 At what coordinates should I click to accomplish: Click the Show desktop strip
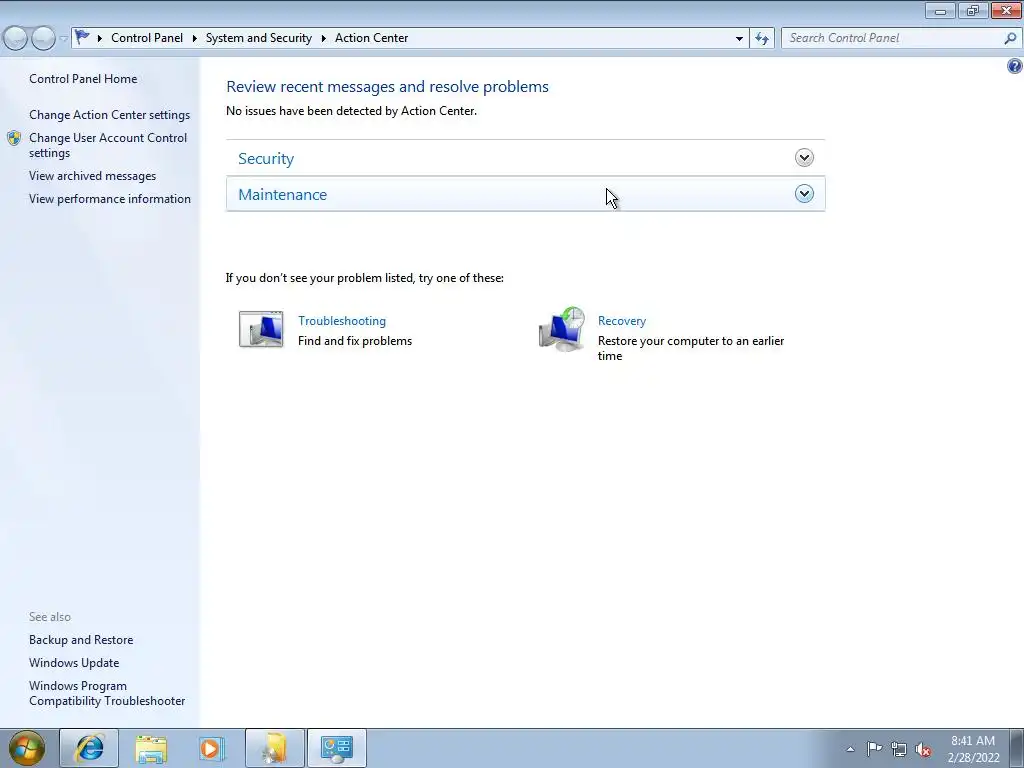tap(1017, 748)
